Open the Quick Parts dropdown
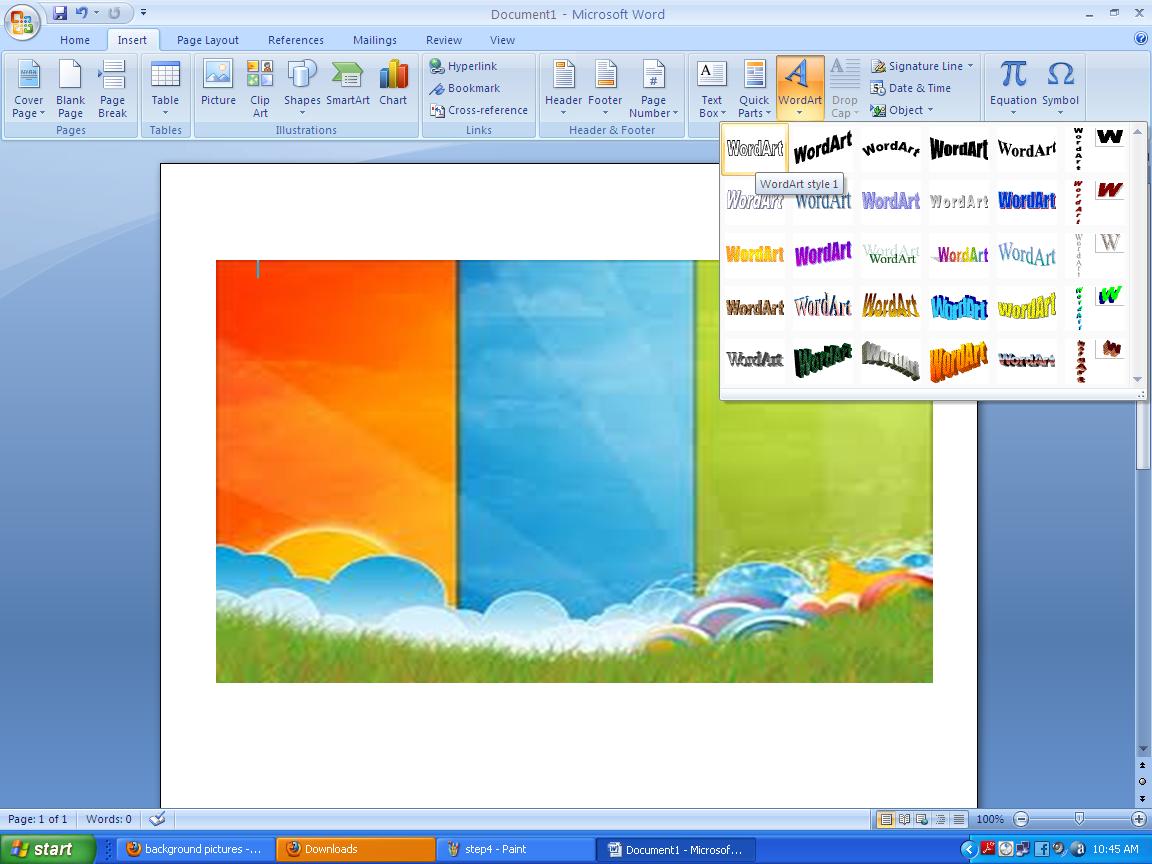Viewport: 1152px width, 864px height. coord(754,89)
